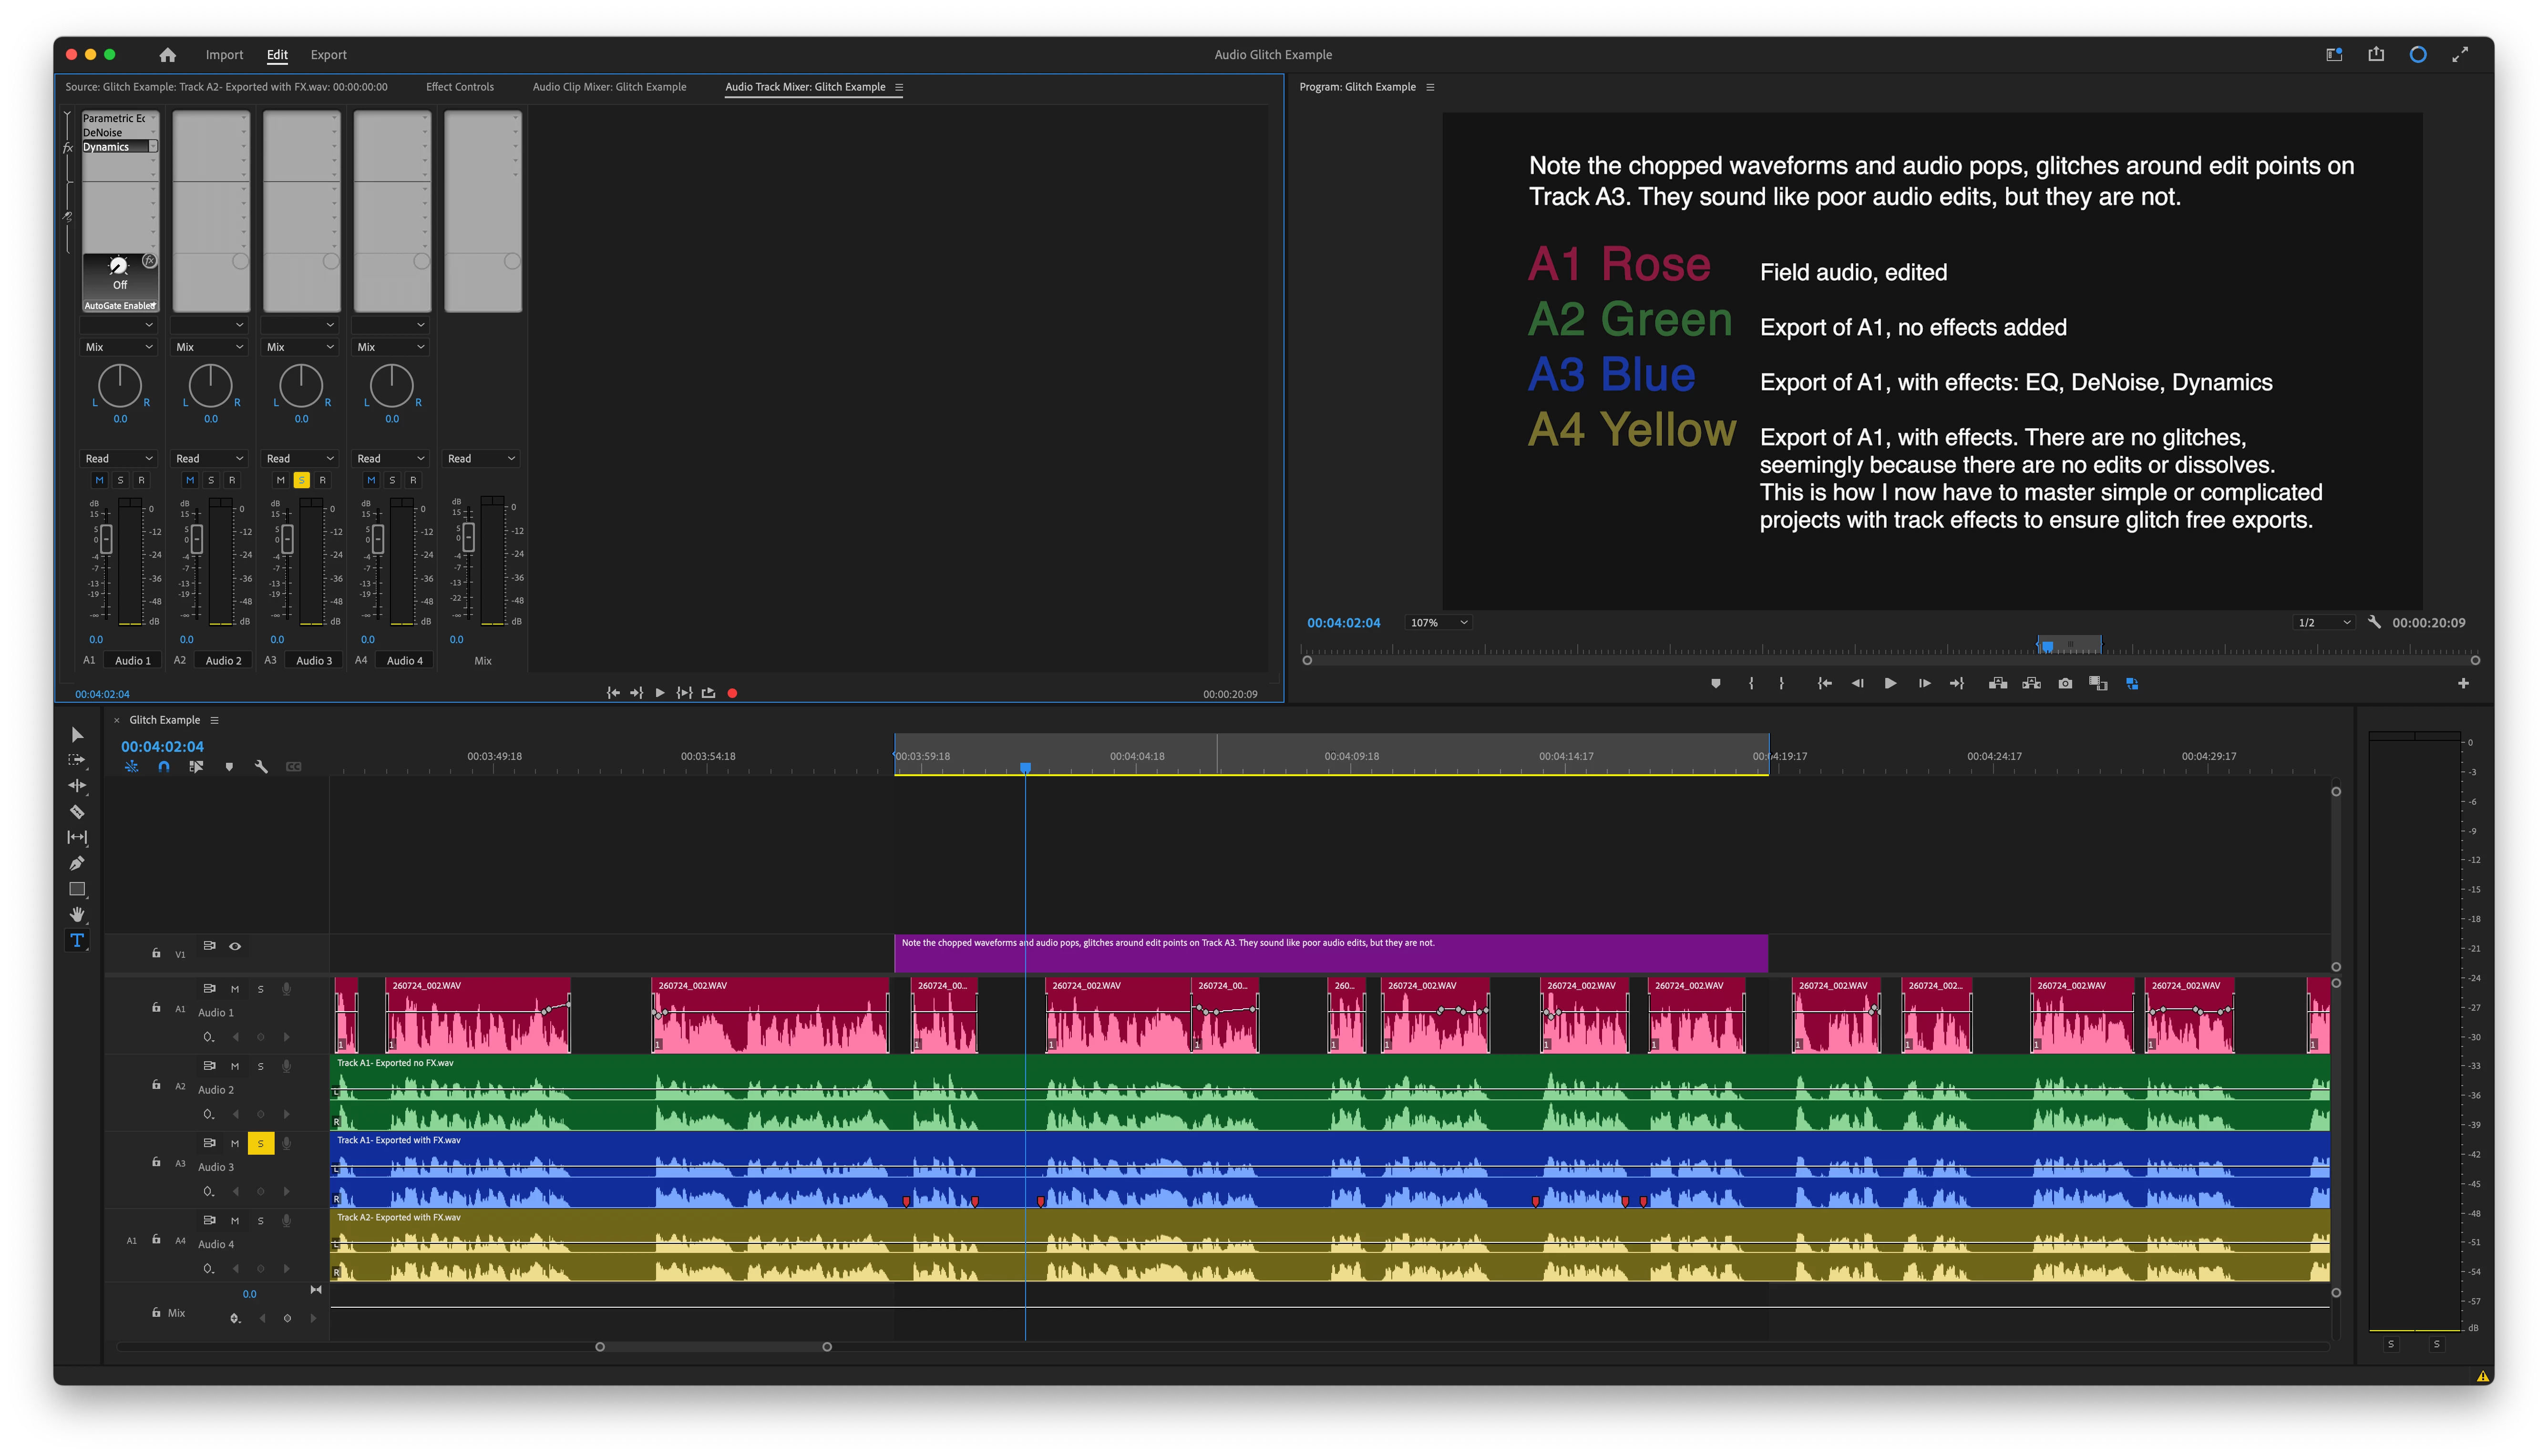Click Export Frame camera icon
The width and height of the screenshot is (2548, 1456).
tap(2065, 684)
